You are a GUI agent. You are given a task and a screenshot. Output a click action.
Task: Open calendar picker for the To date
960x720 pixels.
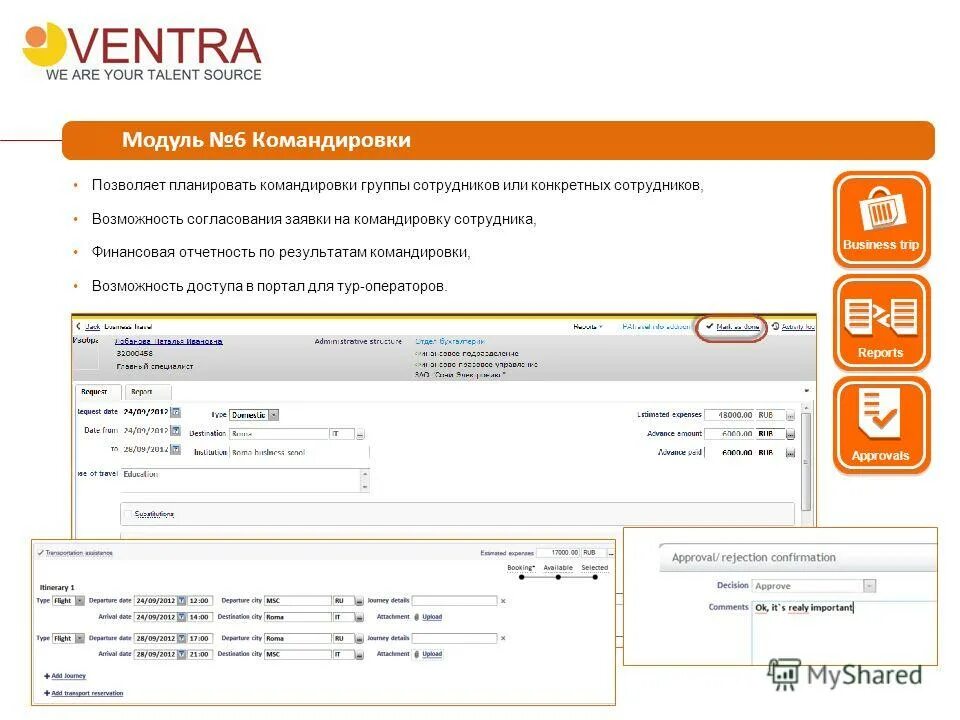(x=176, y=449)
